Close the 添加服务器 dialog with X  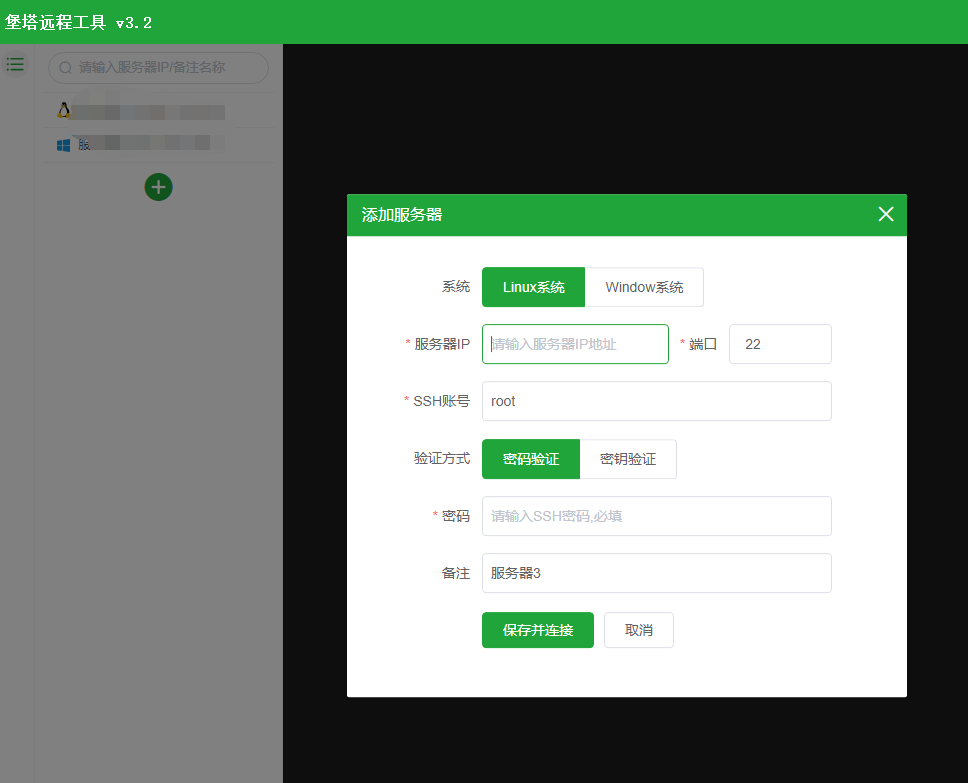pos(885,214)
